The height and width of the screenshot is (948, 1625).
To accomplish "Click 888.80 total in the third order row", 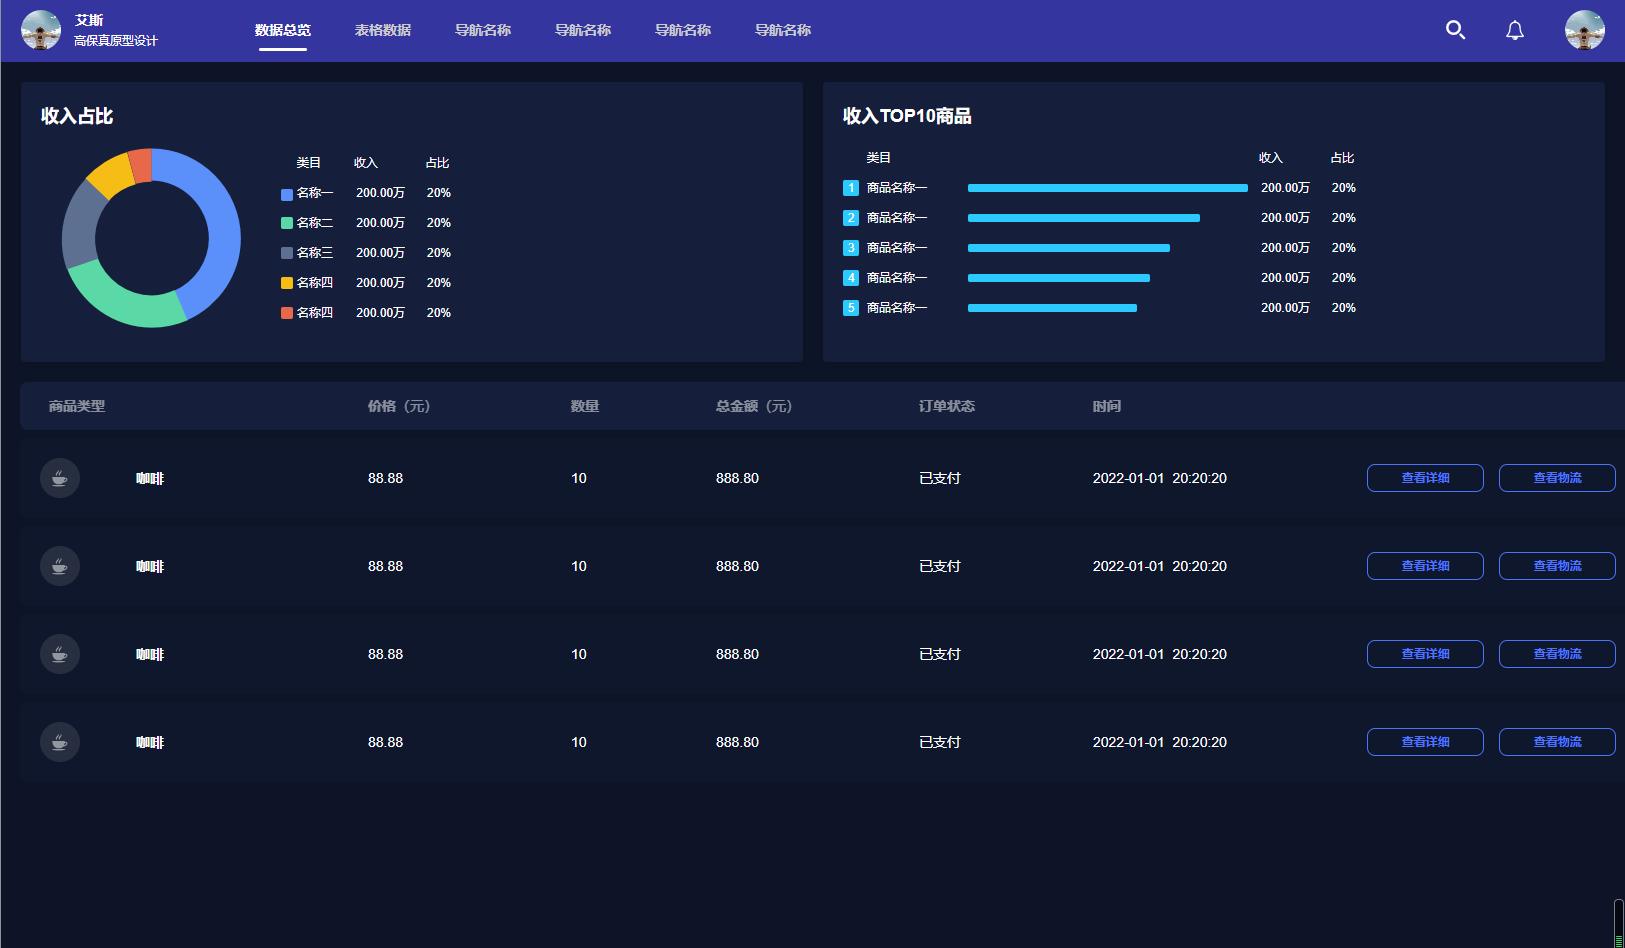I will coord(737,654).
